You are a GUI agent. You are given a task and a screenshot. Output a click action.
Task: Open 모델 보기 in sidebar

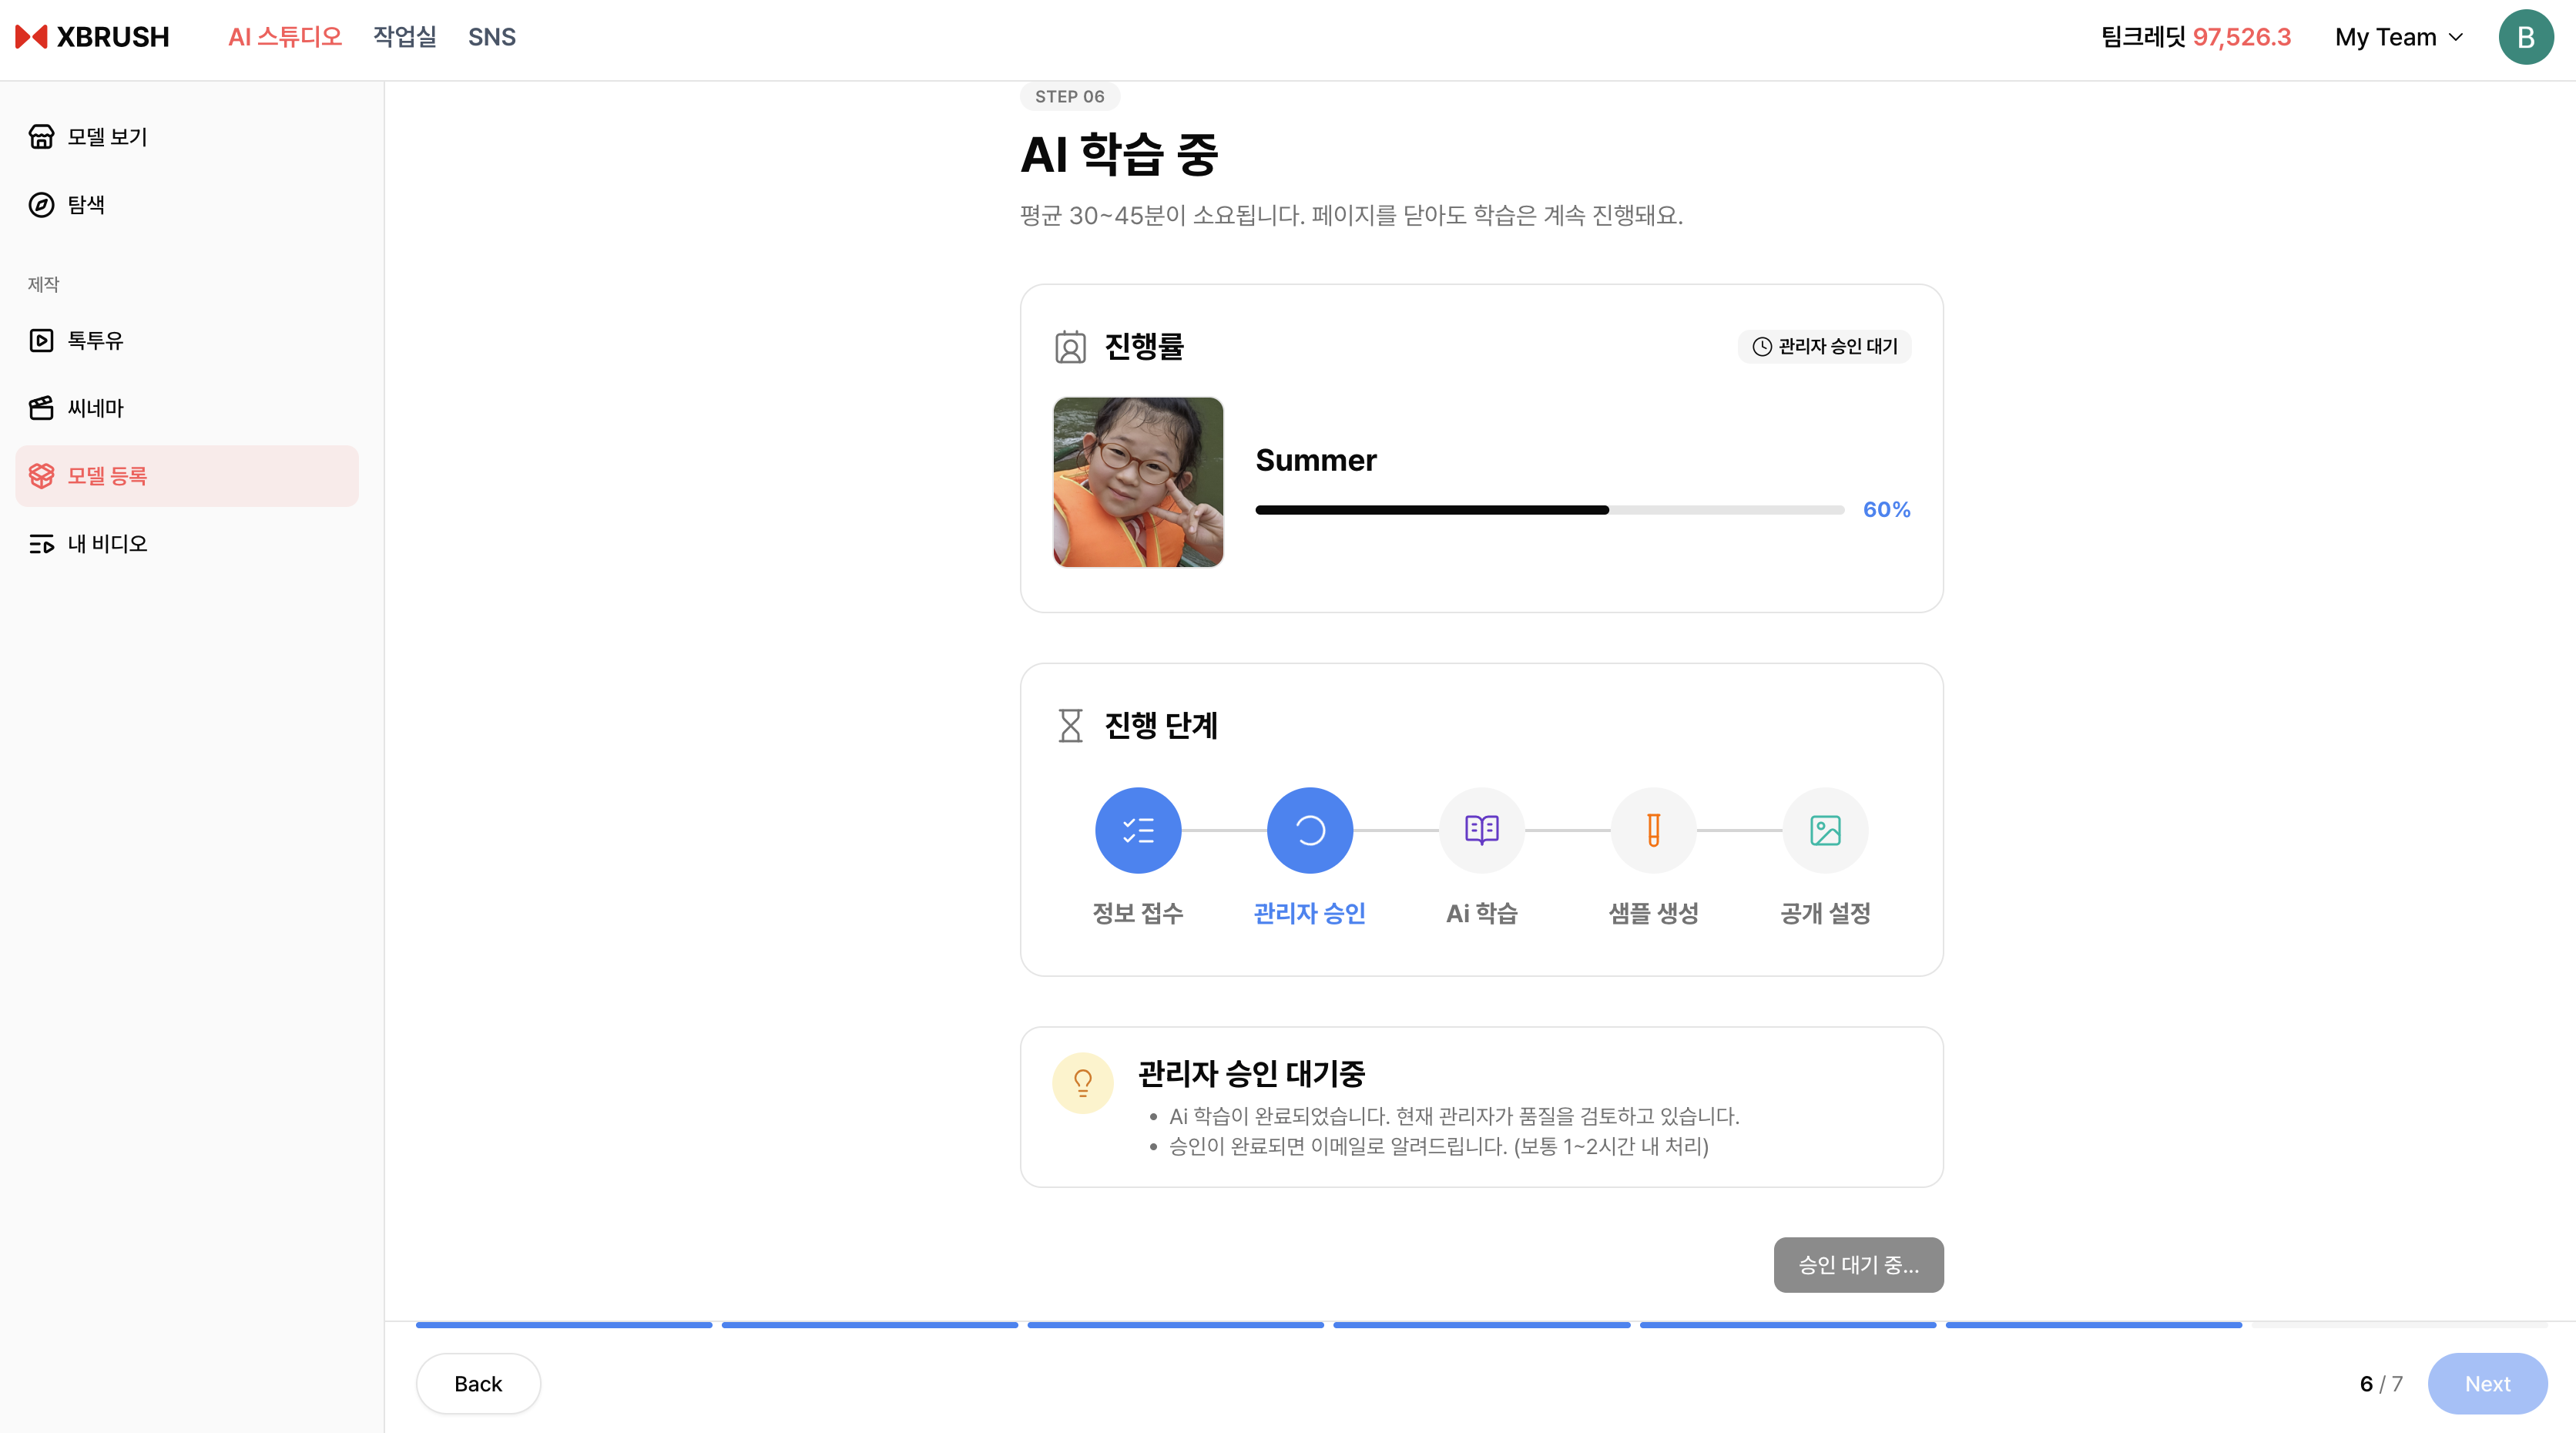pyautogui.click(x=187, y=136)
